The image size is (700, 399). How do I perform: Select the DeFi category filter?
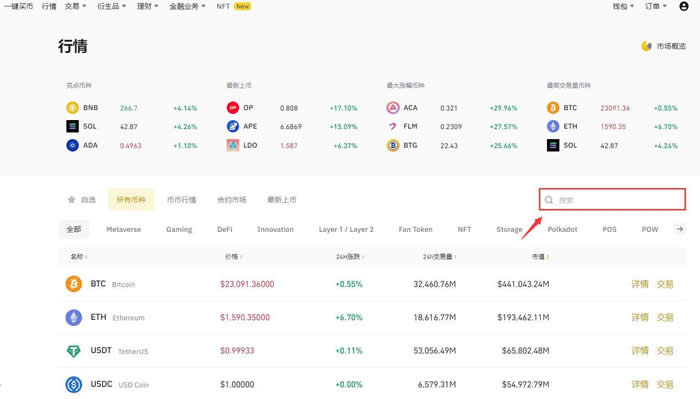225,229
